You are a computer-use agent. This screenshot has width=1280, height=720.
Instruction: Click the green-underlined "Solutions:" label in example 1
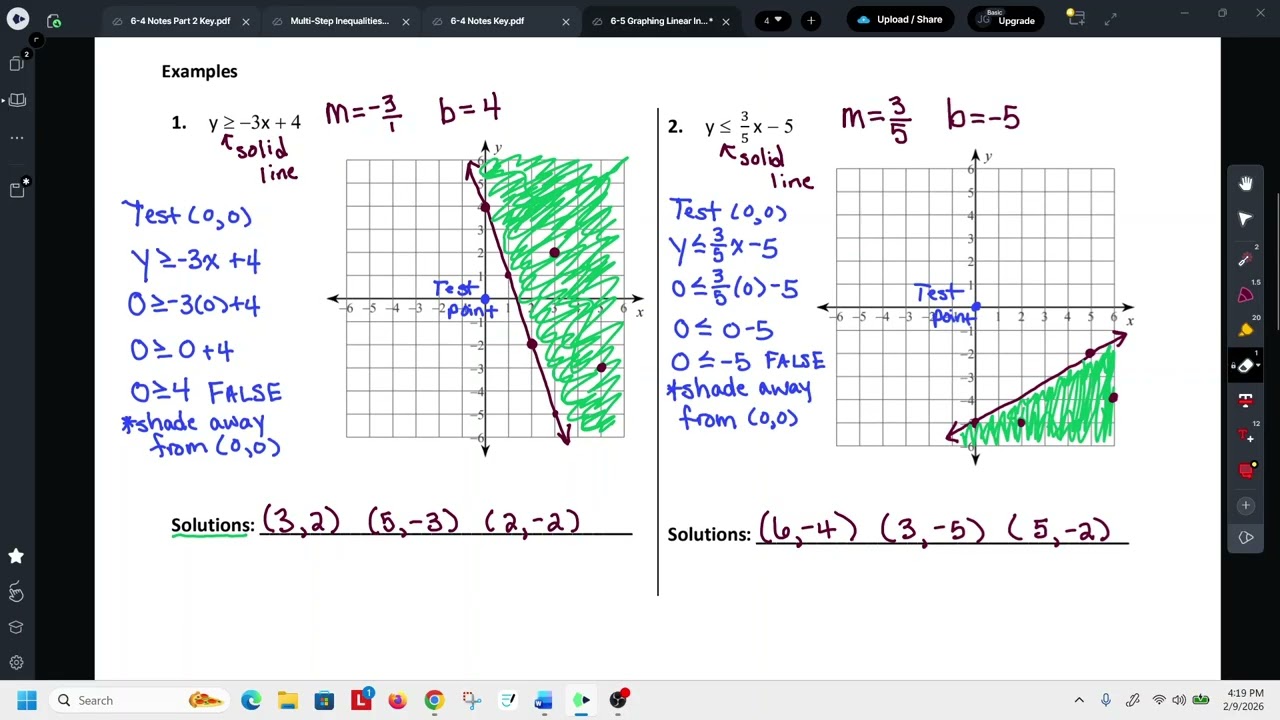[x=212, y=526]
